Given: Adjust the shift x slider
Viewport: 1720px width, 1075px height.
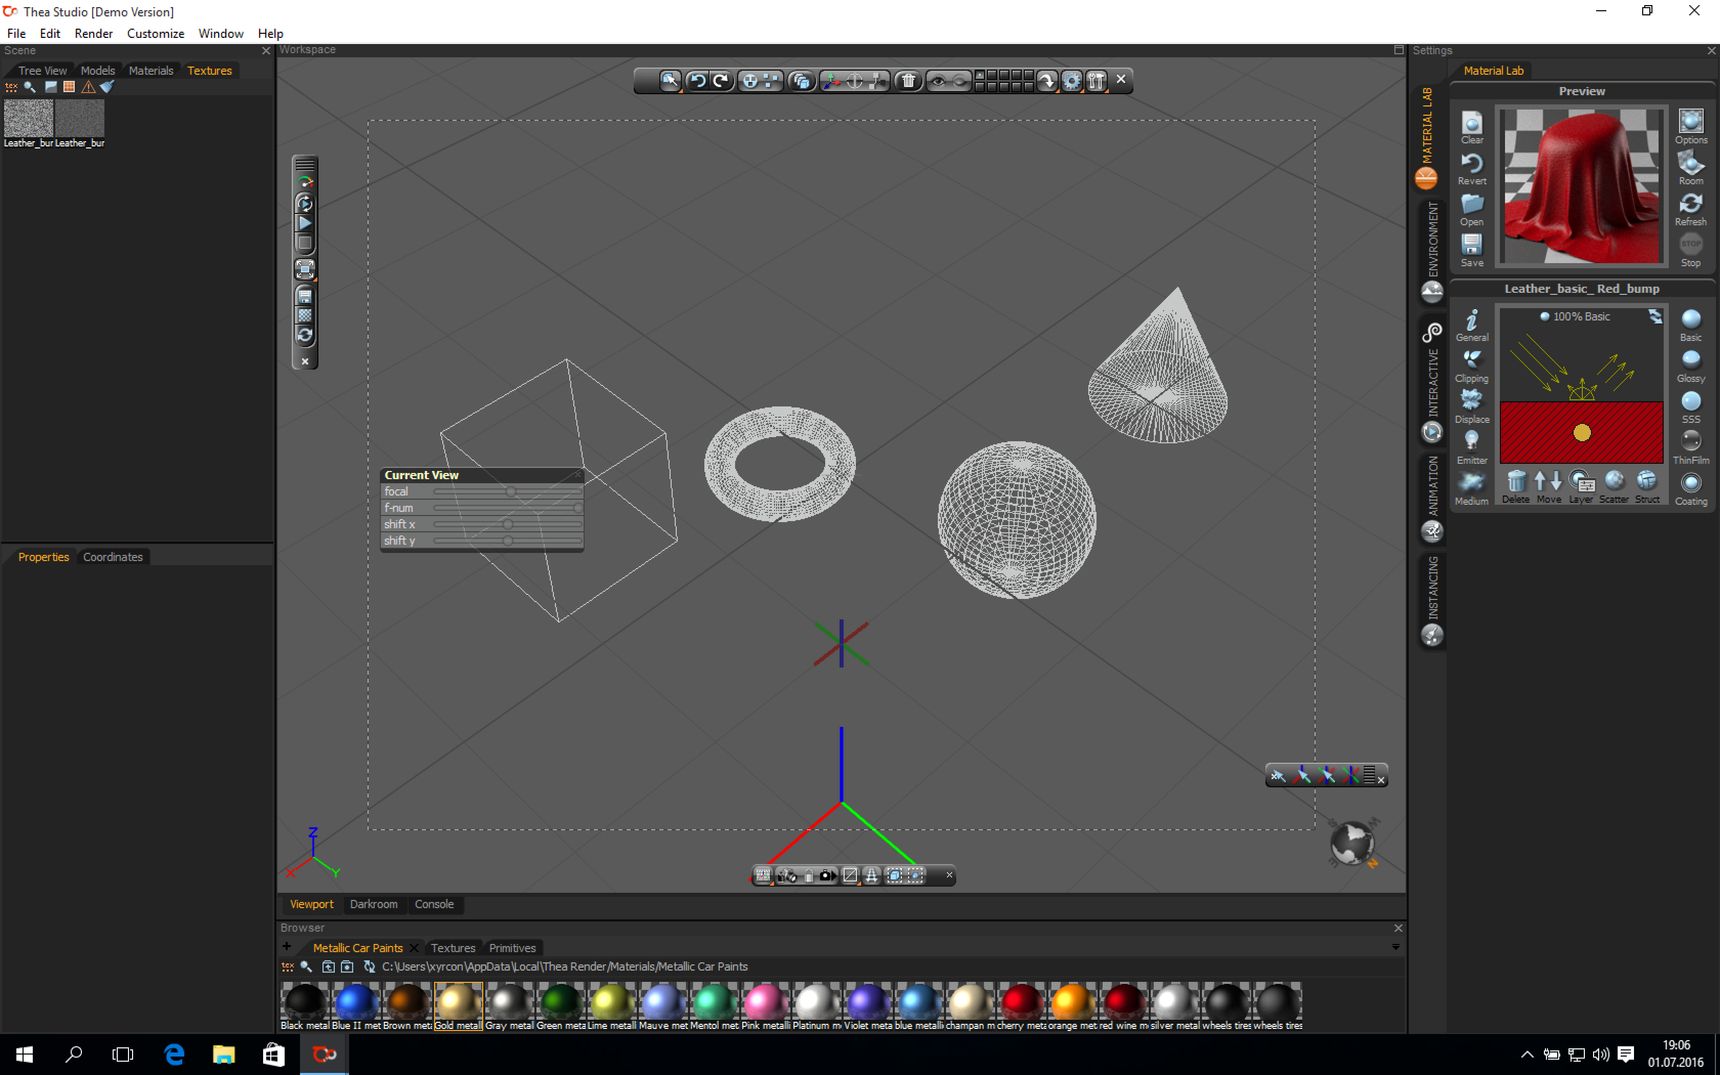Looking at the screenshot, I should coord(507,524).
